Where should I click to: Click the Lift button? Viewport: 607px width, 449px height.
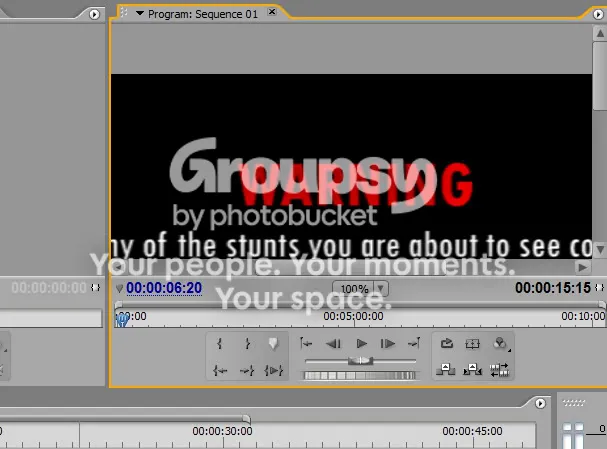(446, 370)
